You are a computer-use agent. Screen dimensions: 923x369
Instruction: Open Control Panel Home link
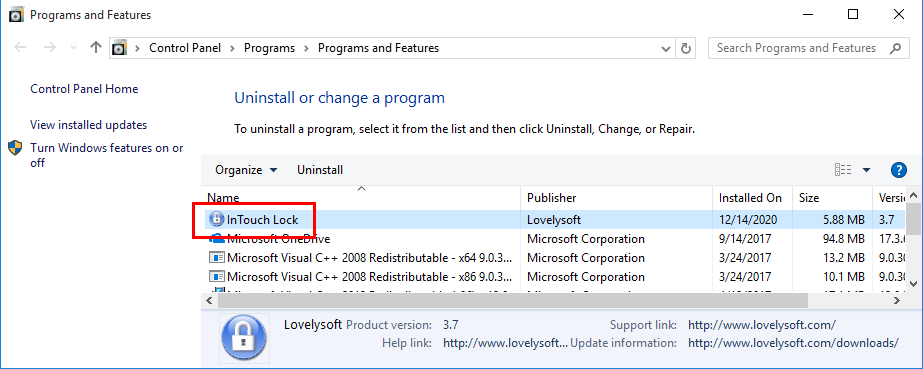84,89
